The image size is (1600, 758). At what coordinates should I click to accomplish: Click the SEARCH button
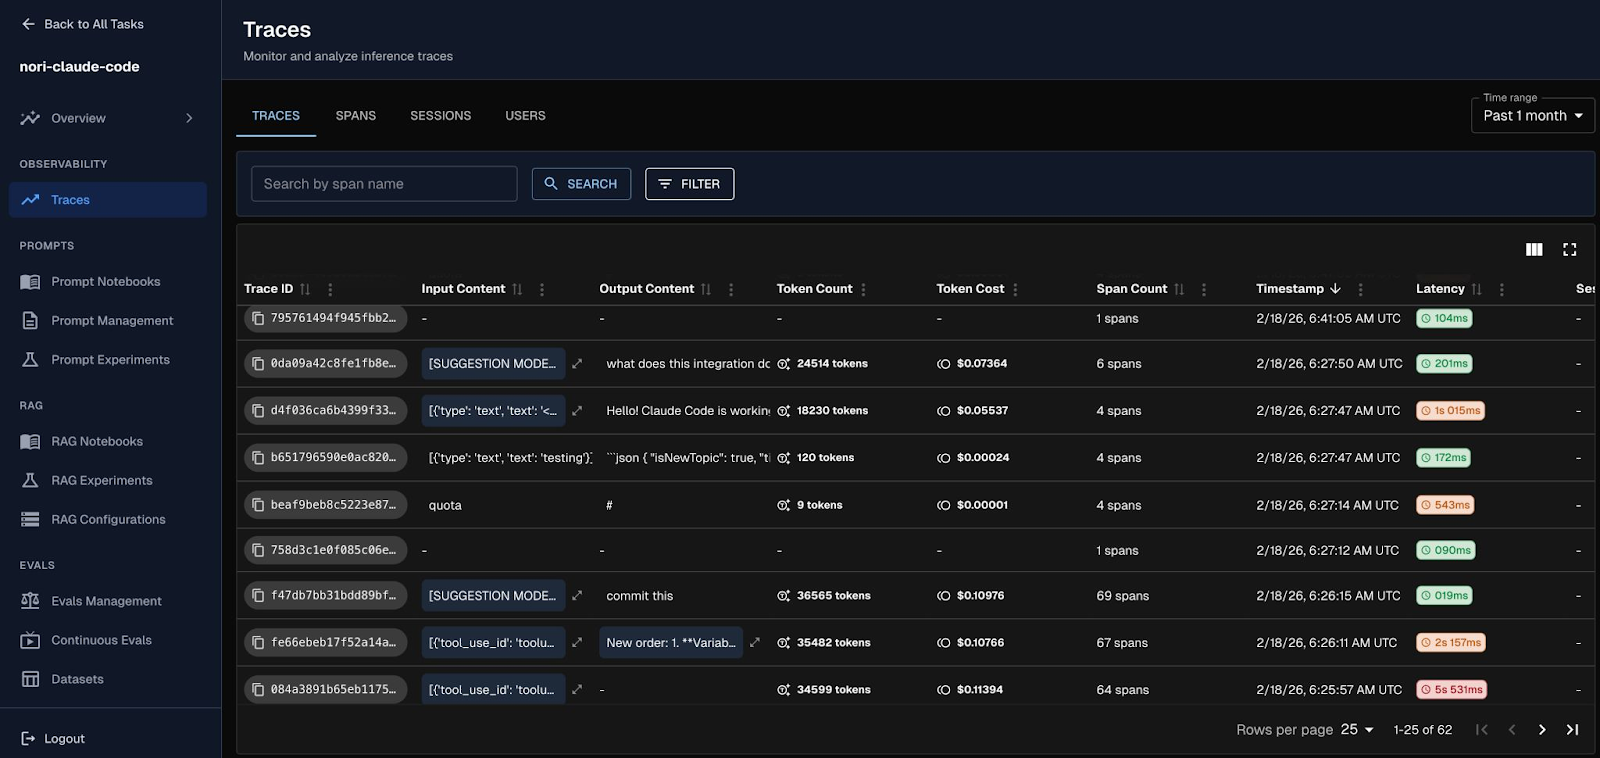(581, 184)
